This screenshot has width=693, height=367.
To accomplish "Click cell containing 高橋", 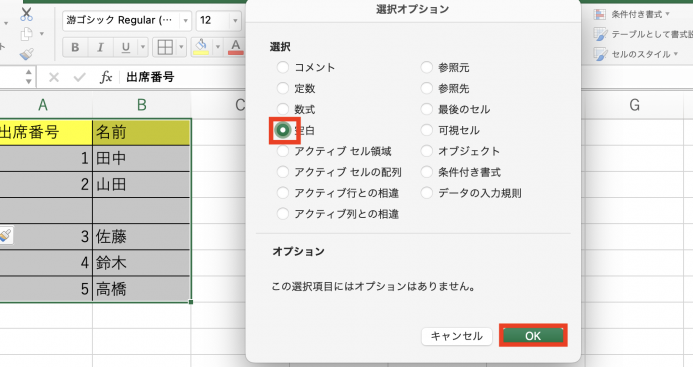I will click(141, 289).
